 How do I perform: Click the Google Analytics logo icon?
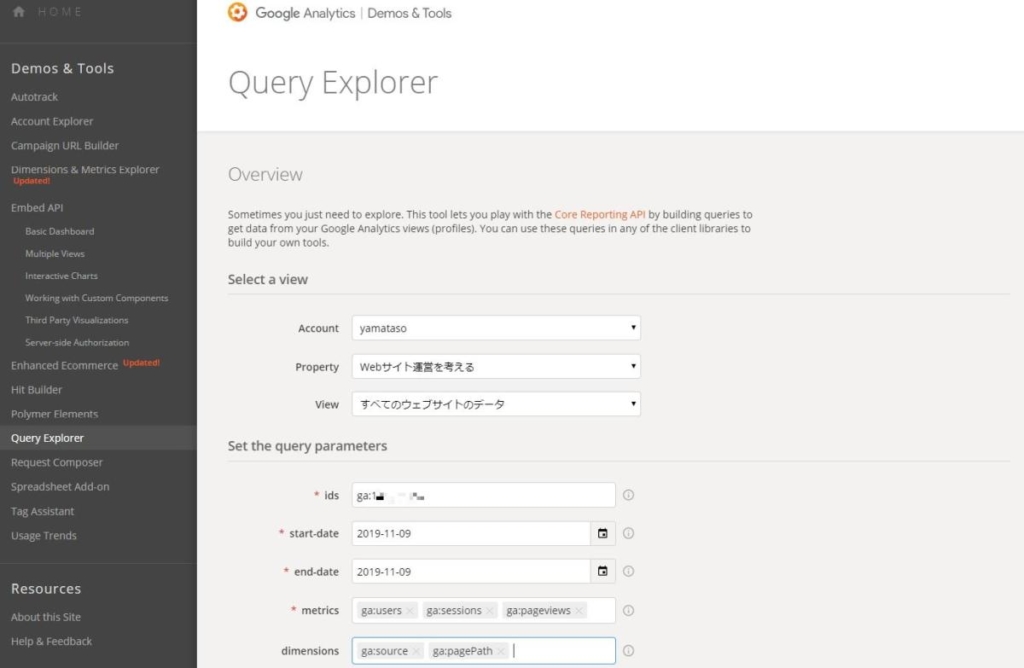(x=237, y=13)
